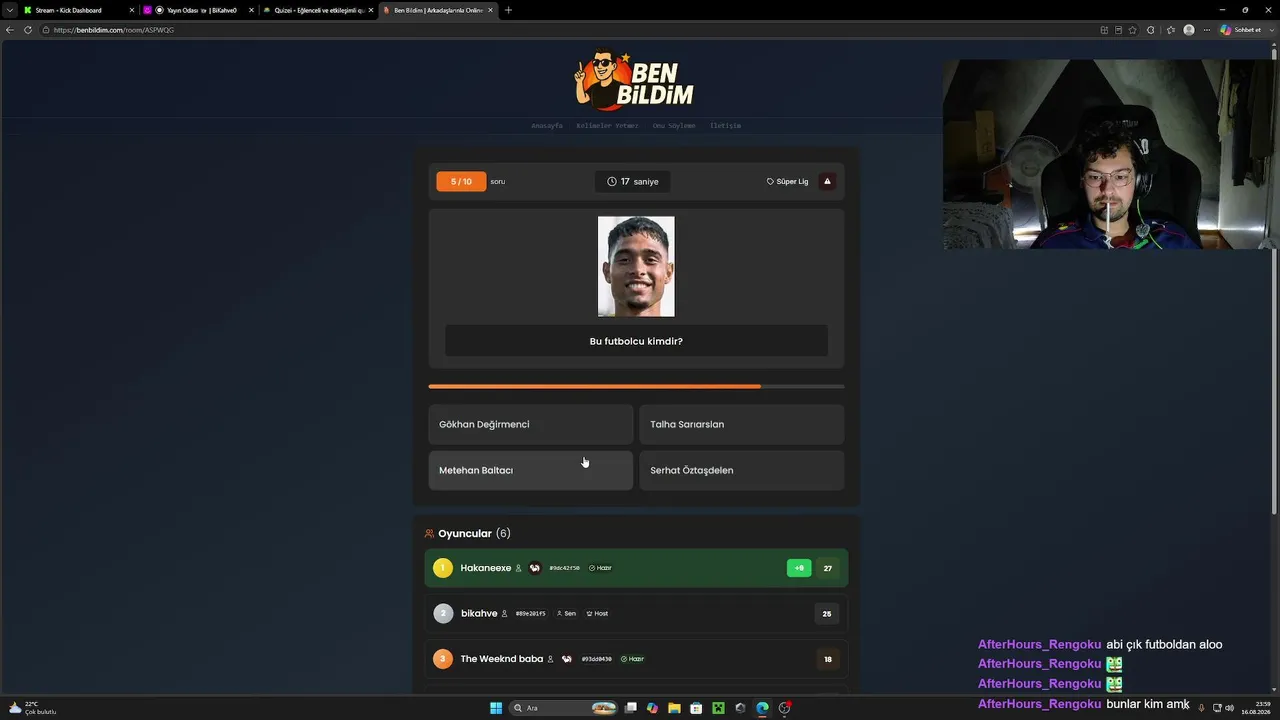Viewport: 1280px width, 720px height.
Task: Open the Onu Söyleme nav link
Action: [674, 126]
